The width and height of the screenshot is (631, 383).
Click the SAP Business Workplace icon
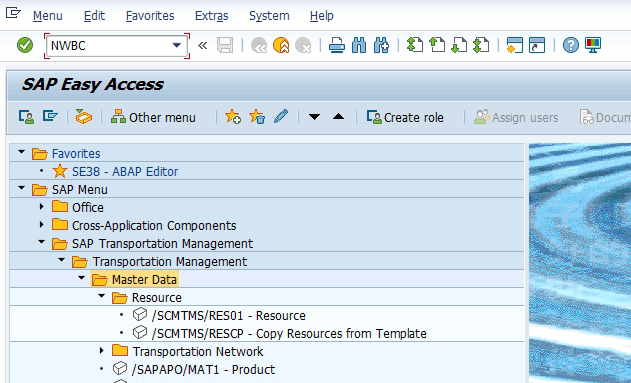84,117
